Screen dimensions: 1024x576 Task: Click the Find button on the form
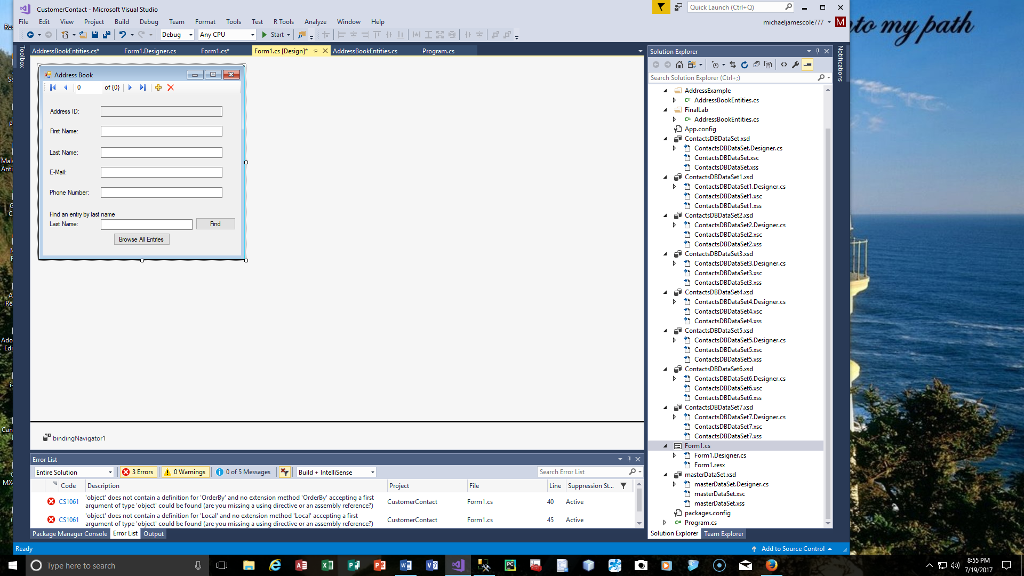(x=215, y=224)
